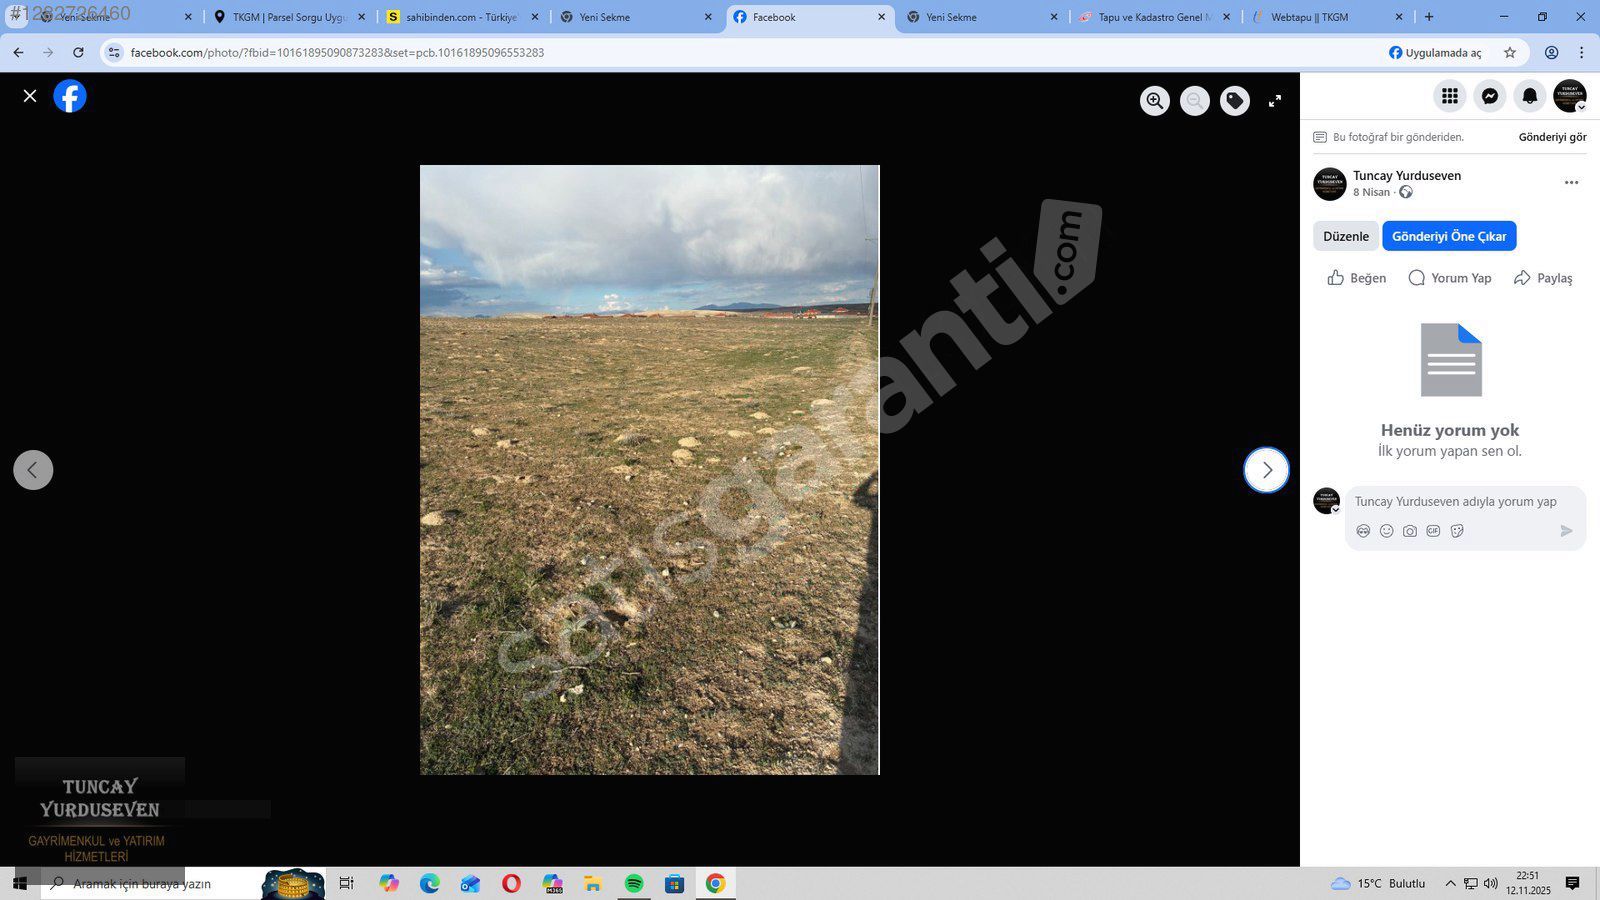Click the comment input field
The height and width of the screenshot is (900, 1600).
[x=1455, y=502]
